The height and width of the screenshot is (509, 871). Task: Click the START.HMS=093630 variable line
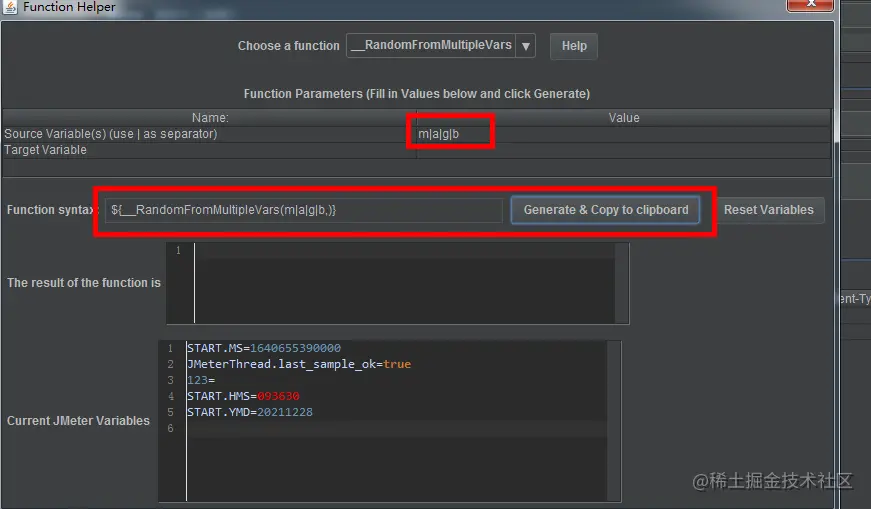pos(243,397)
